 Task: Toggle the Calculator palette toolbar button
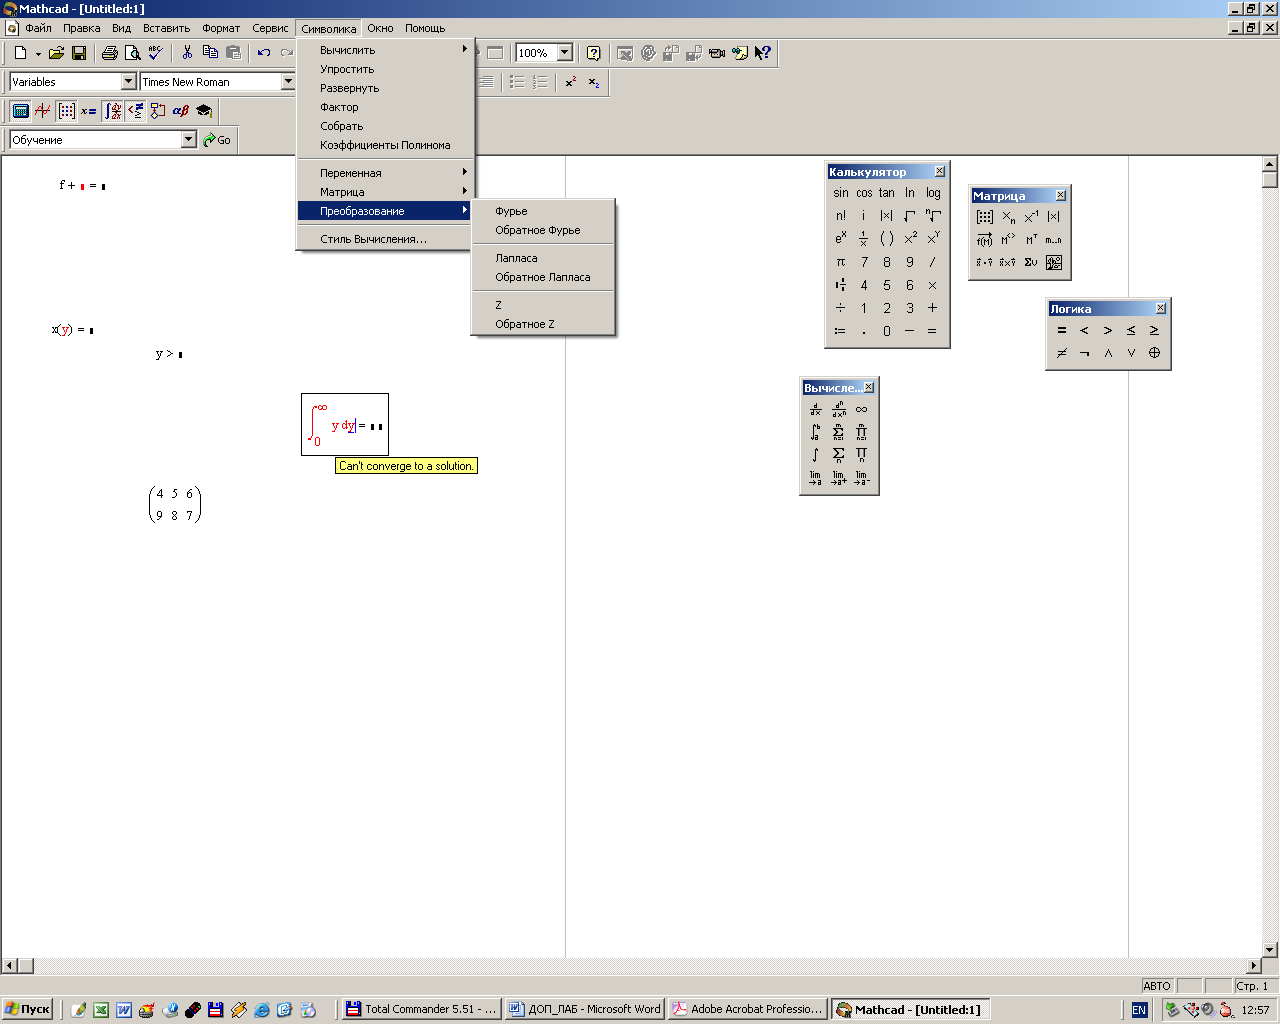click(20, 111)
